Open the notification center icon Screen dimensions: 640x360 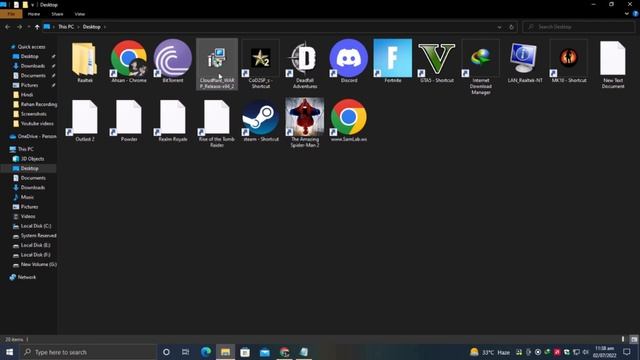click(627, 352)
